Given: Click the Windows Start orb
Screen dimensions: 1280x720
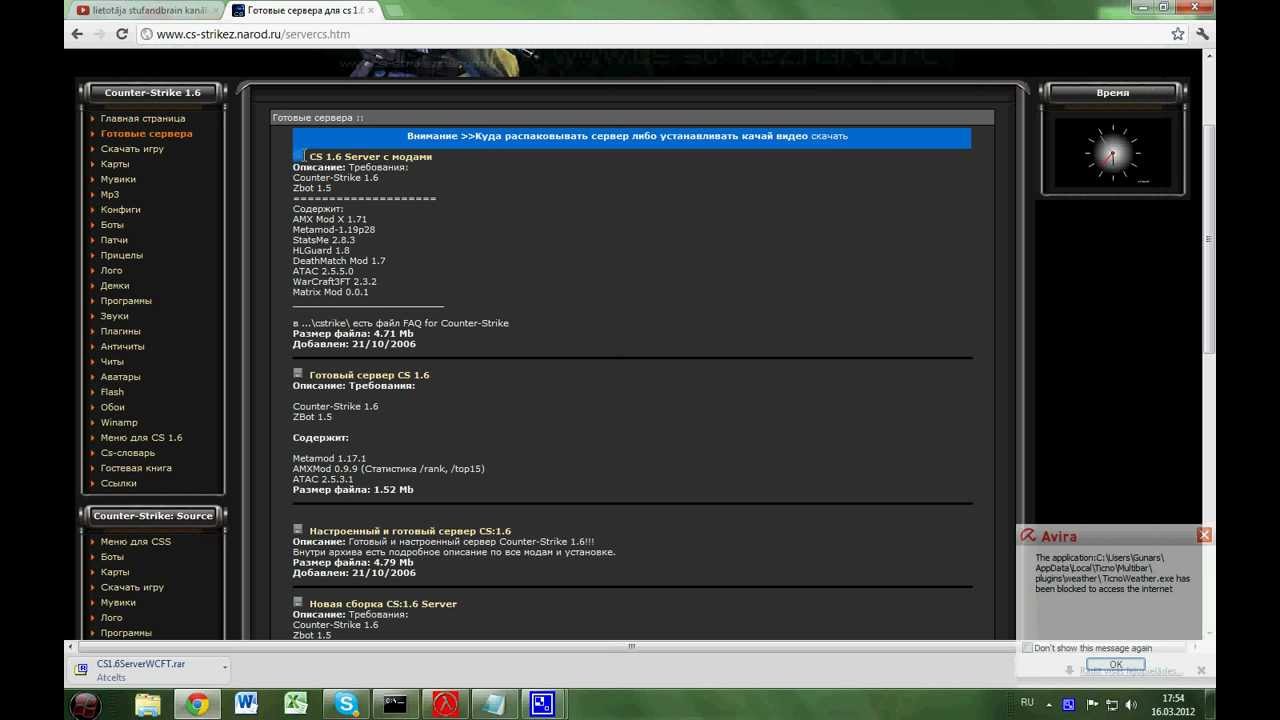Looking at the screenshot, I should [x=87, y=705].
